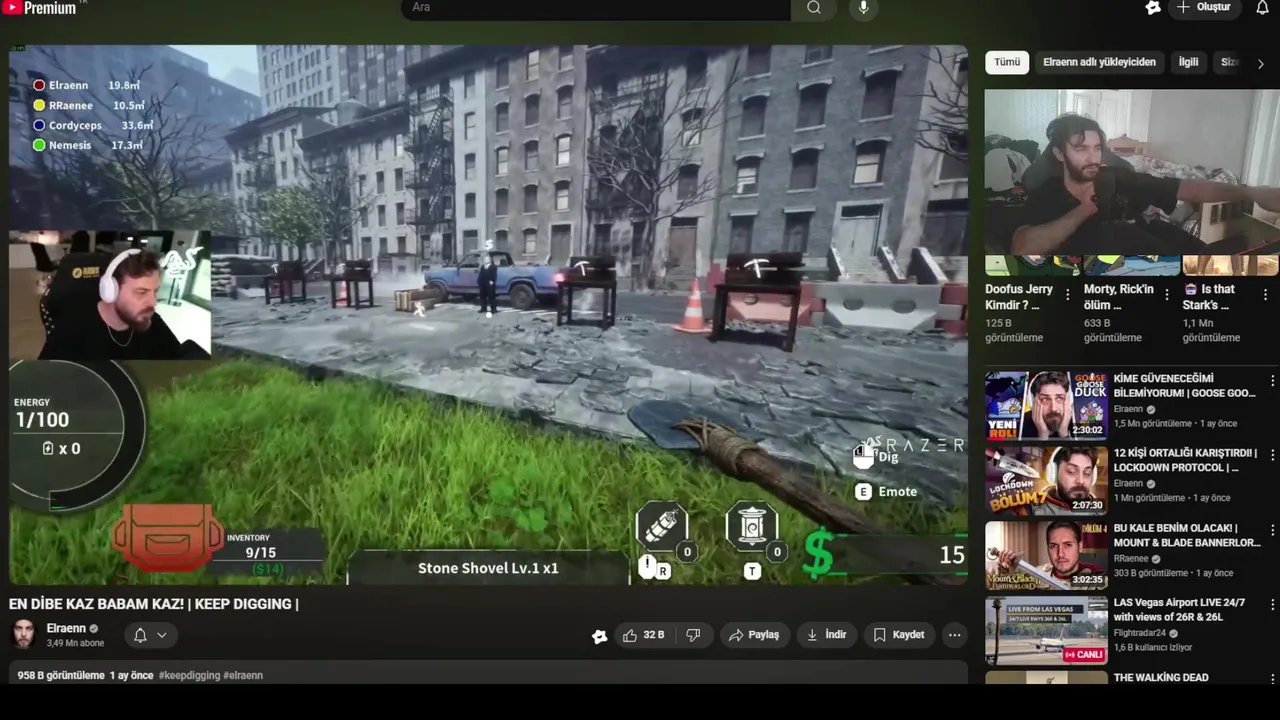Open subscription notification bell dropdown
The height and width of the screenshot is (720, 1280).
coord(150,635)
